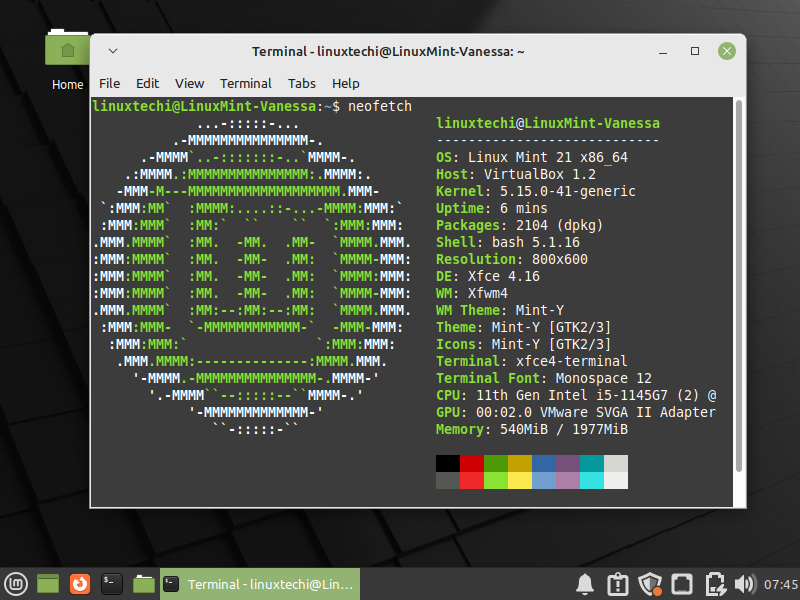Open the update manager shield icon

tap(650, 584)
